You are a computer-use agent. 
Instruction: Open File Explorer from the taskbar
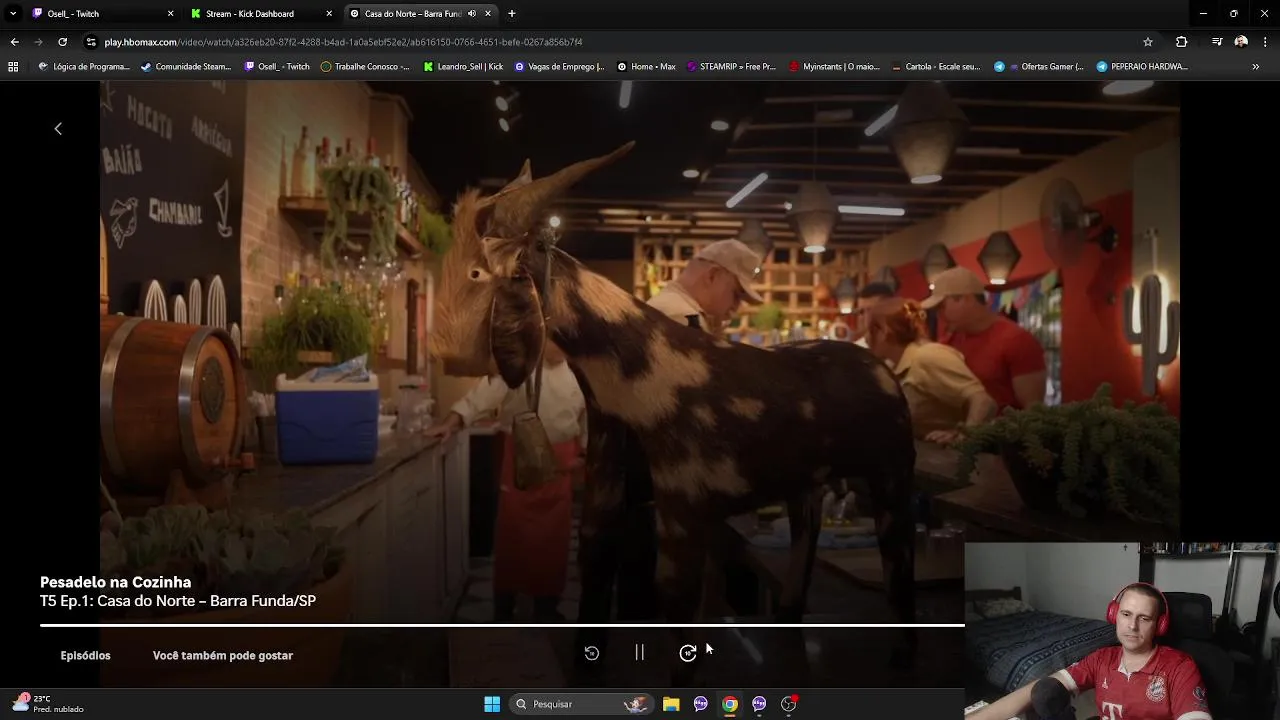(671, 704)
